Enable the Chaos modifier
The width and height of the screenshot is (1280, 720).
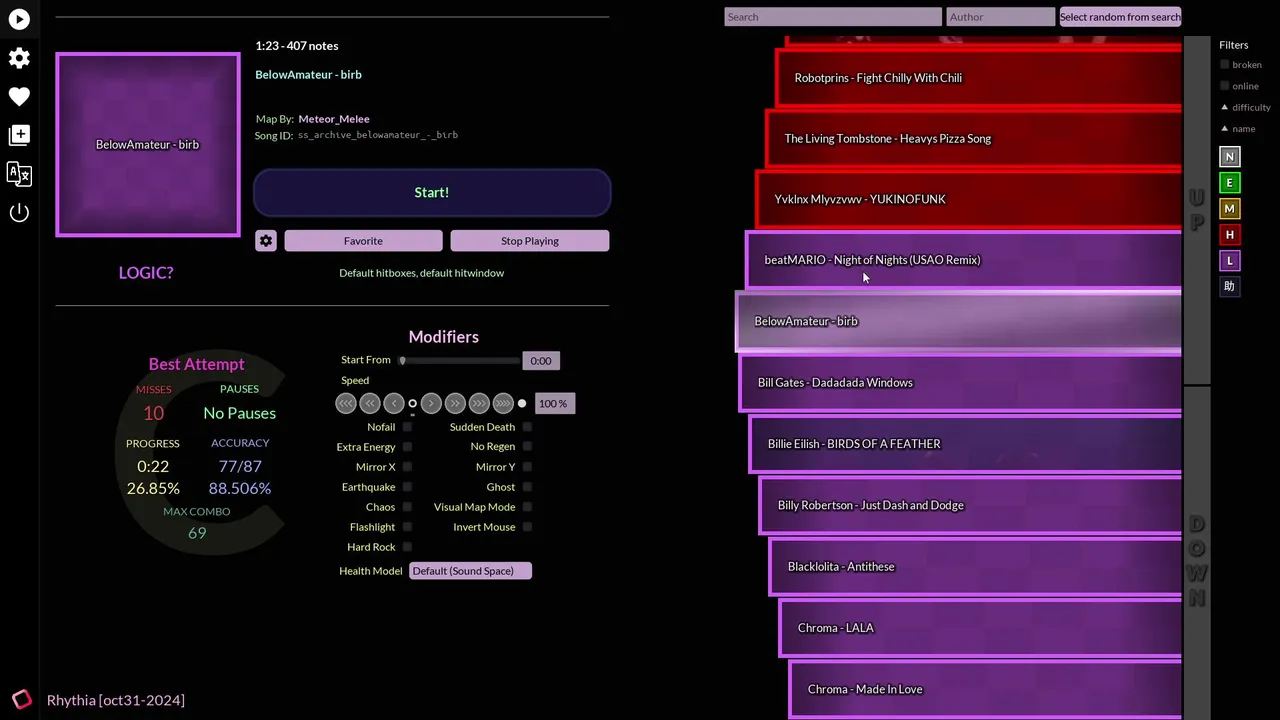(407, 507)
